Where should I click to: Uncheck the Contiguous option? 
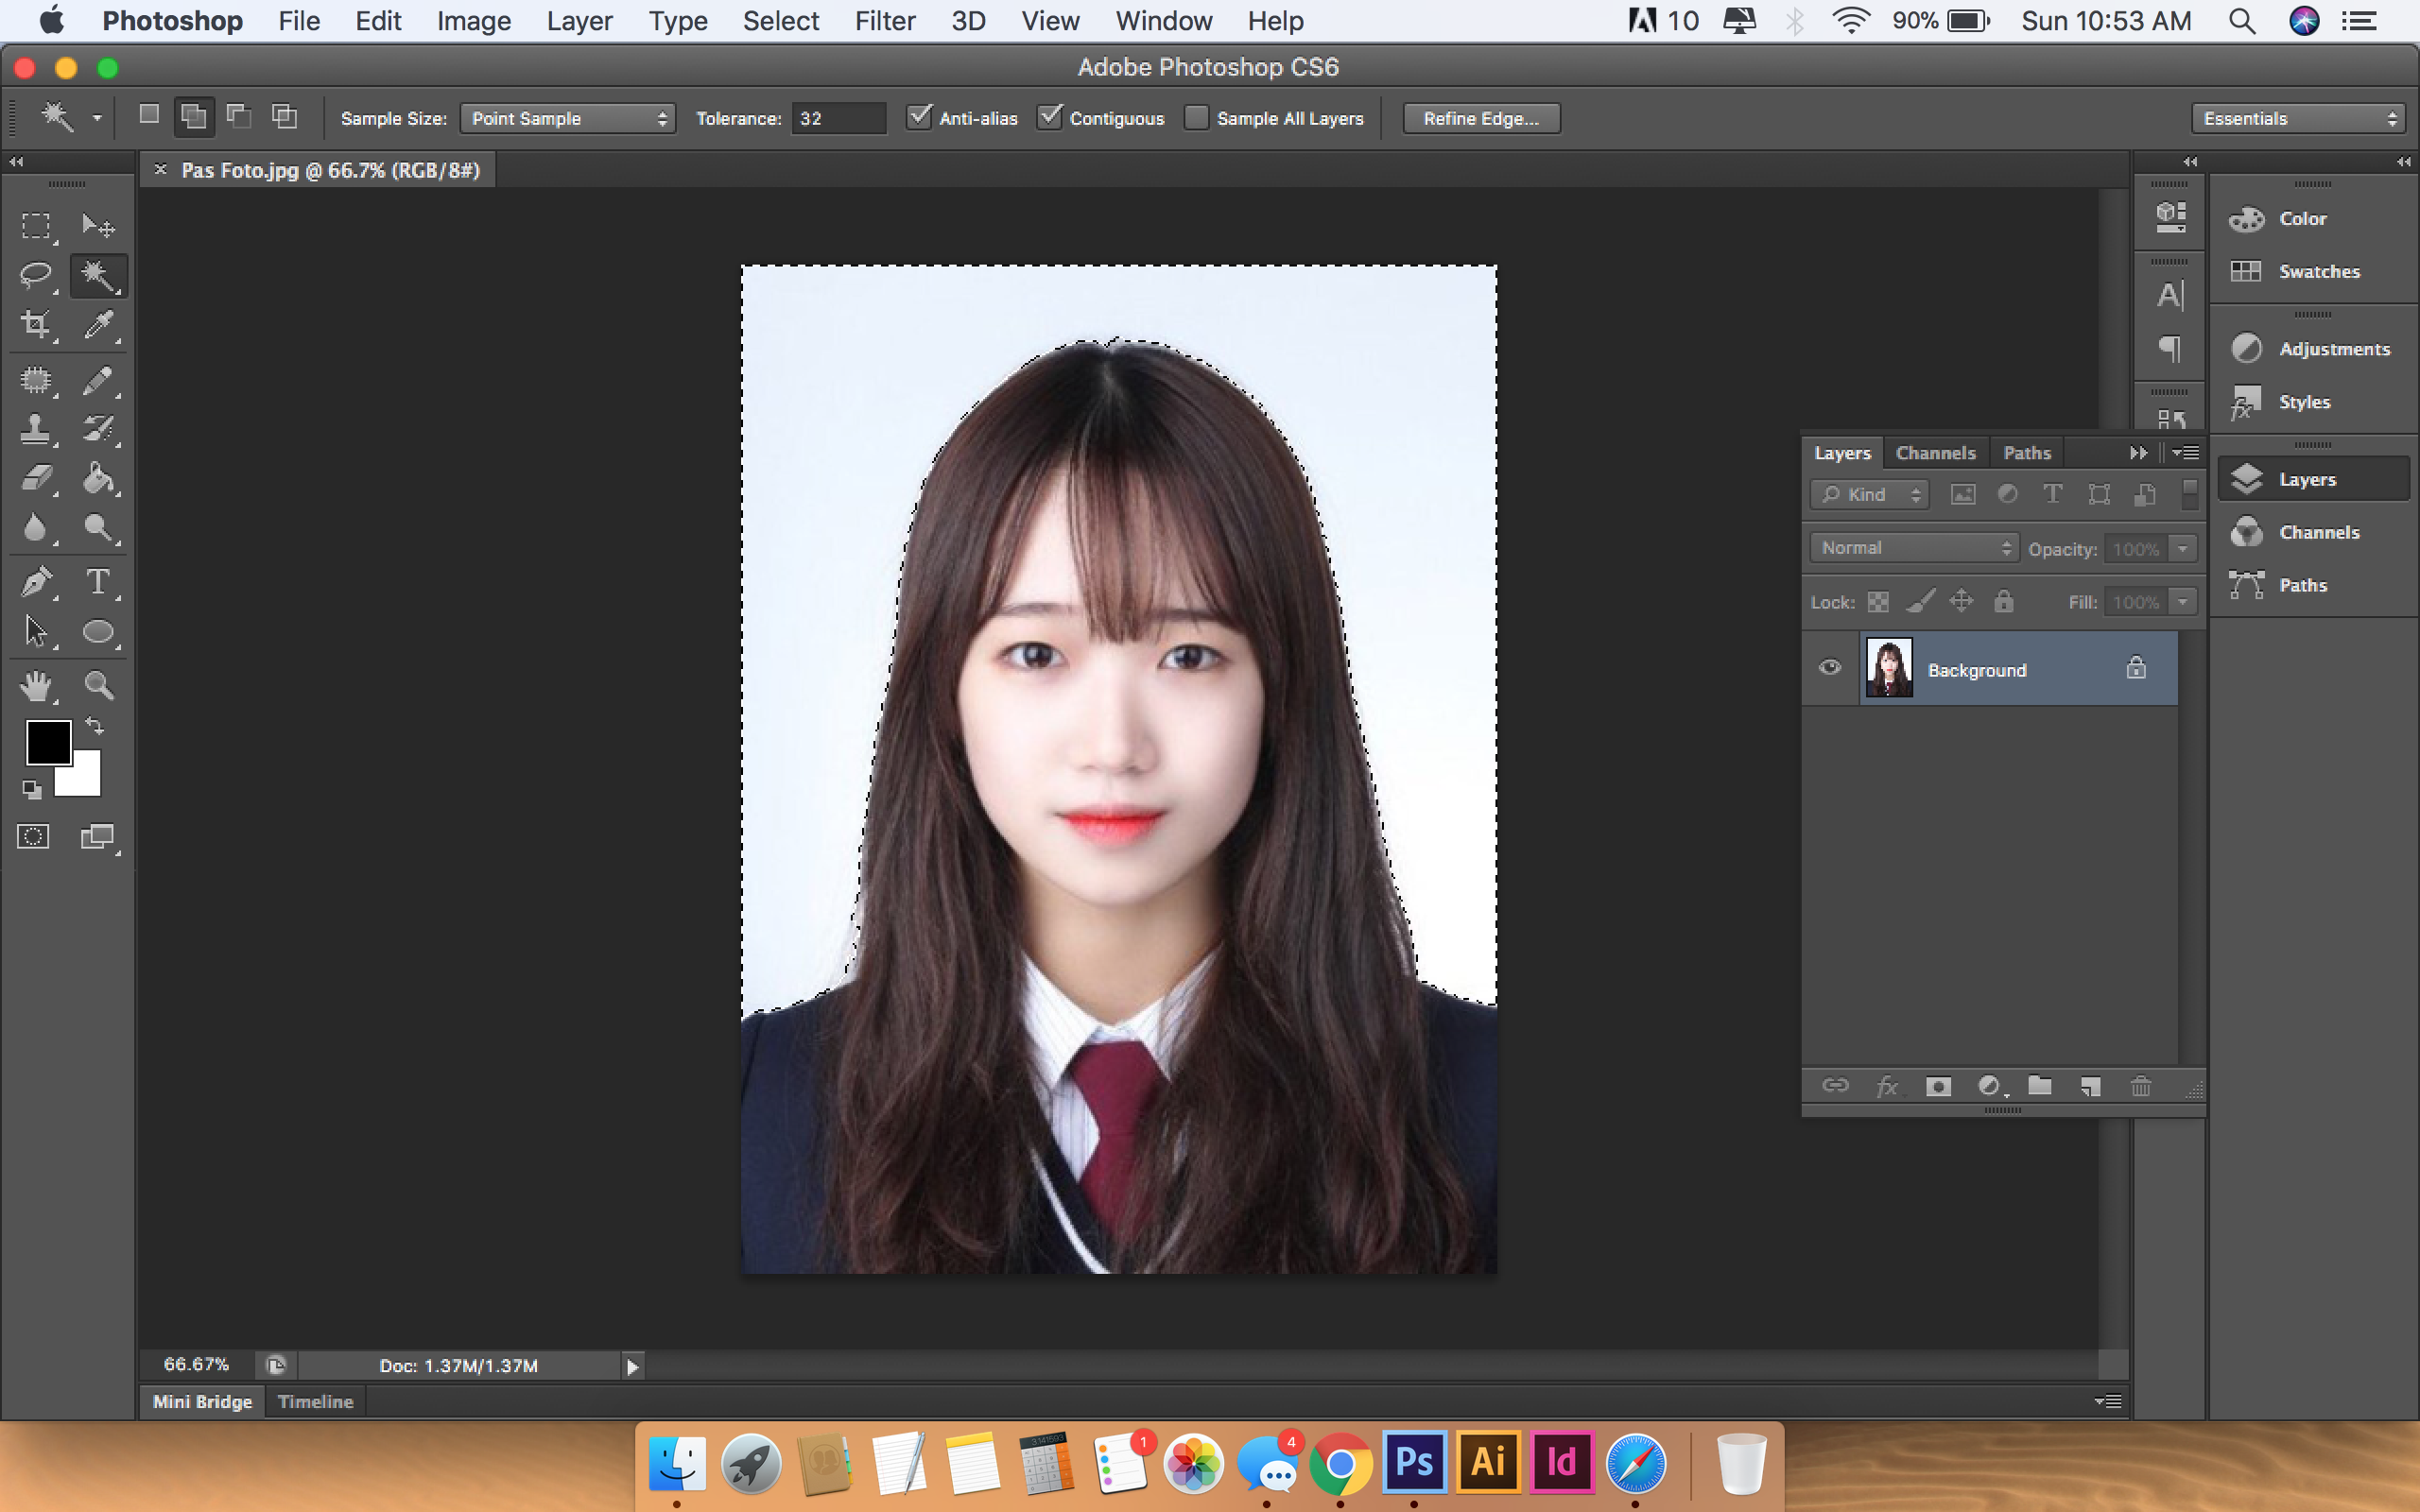(1049, 117)
